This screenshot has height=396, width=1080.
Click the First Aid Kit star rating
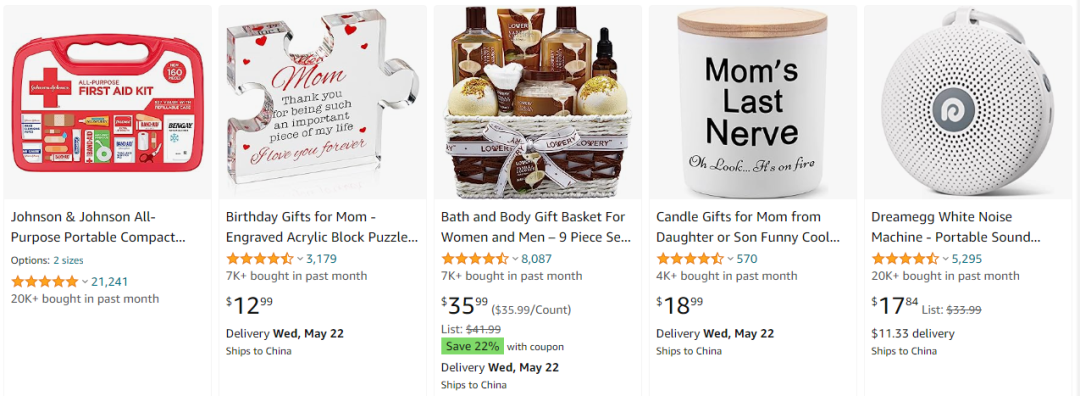click(x=45, y=282)
